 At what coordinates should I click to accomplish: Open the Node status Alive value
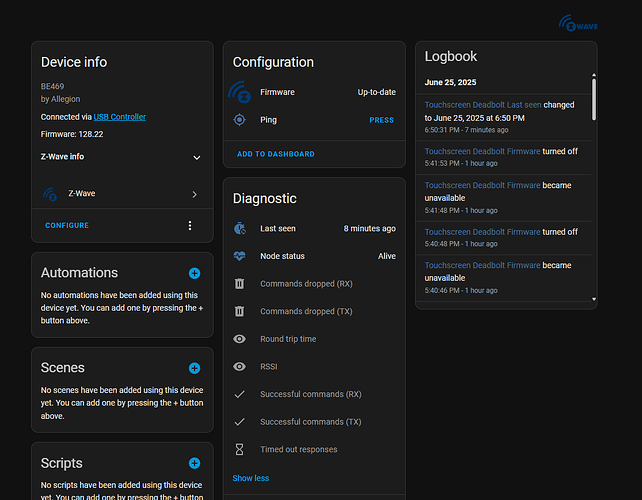point(387,256)
